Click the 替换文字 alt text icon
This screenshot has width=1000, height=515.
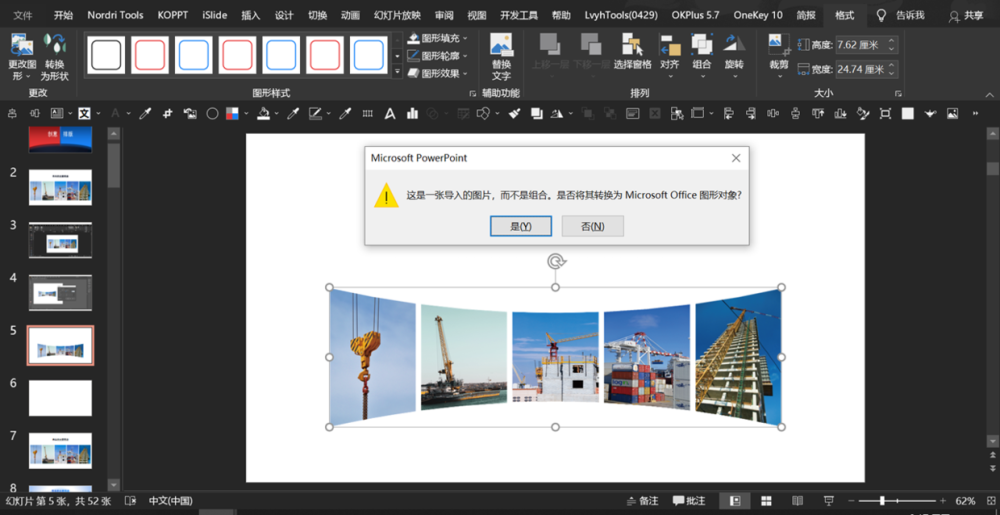tap(501, 46)
